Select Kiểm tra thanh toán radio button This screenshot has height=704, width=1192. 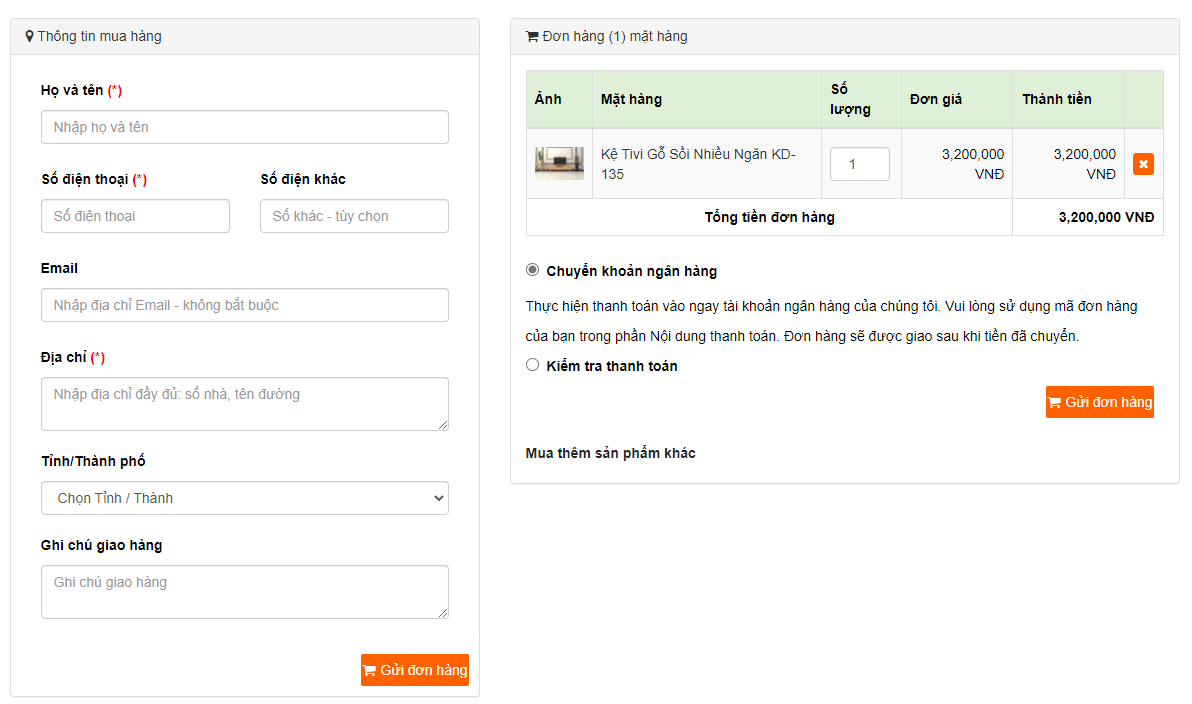[x=533, y=365]
